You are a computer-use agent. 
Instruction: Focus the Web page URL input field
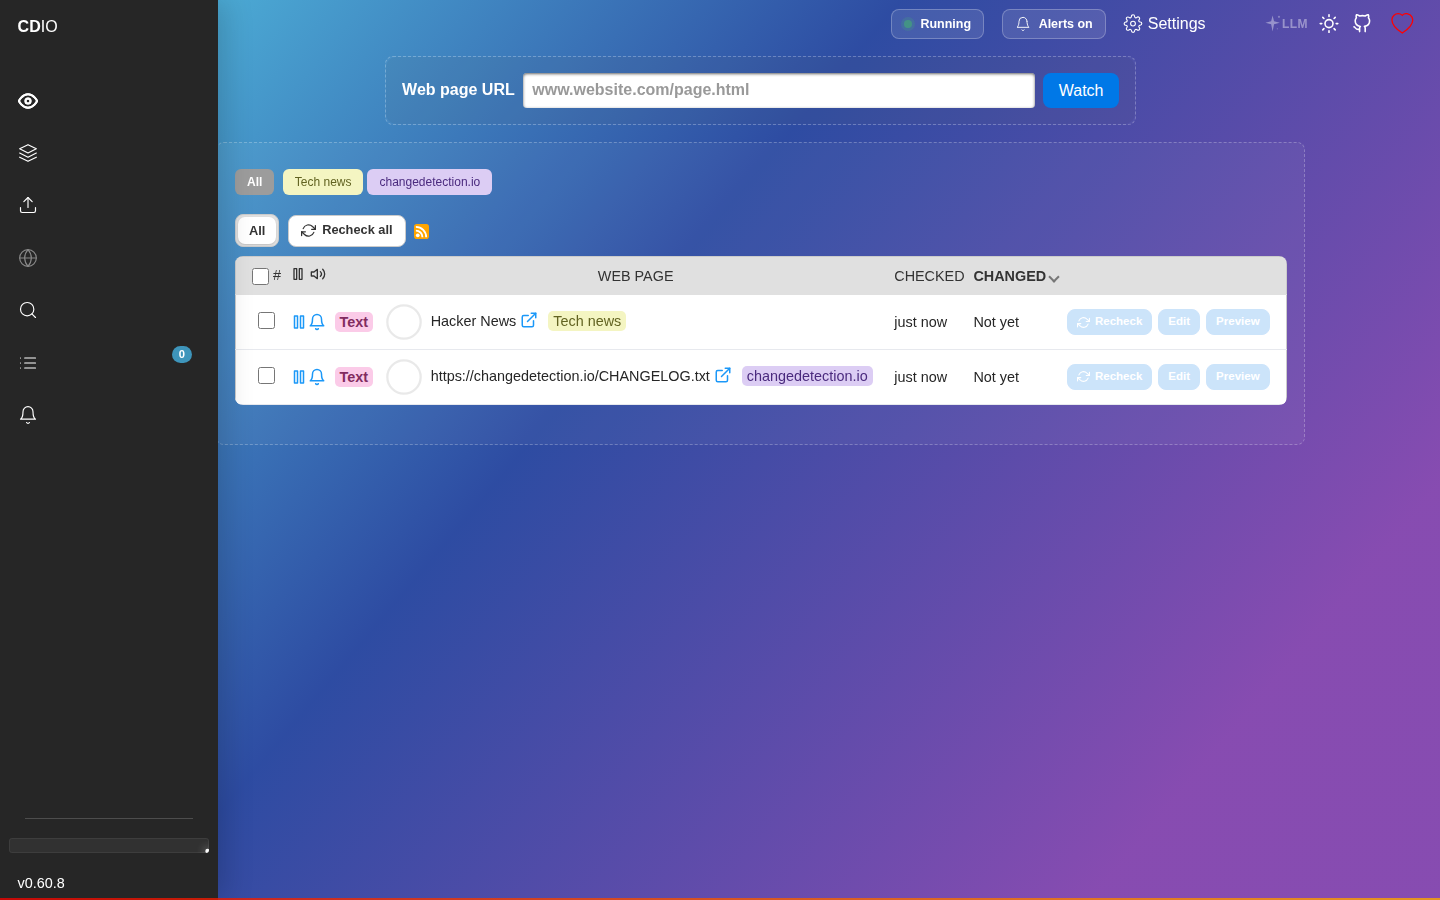pos(779,90)
